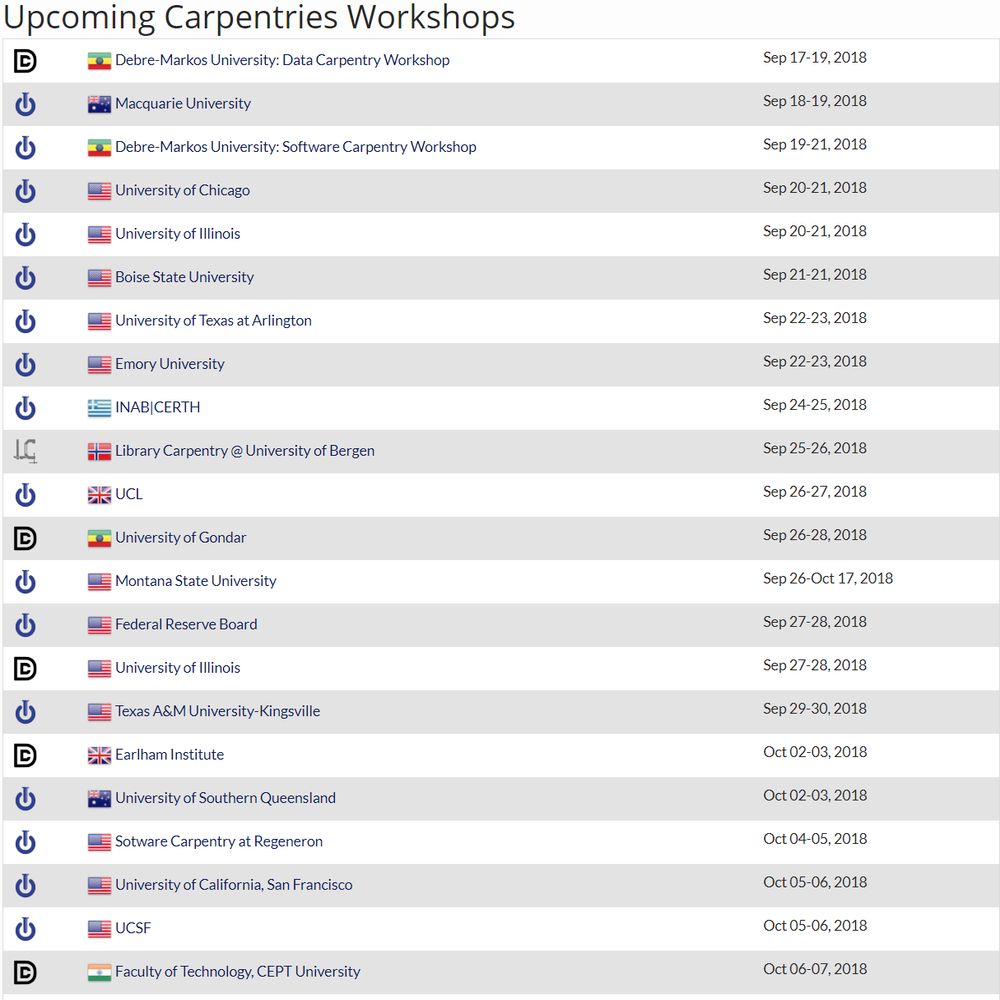Open Debre-Markos University: Software Carpentry Workshop link

[296, 147]
